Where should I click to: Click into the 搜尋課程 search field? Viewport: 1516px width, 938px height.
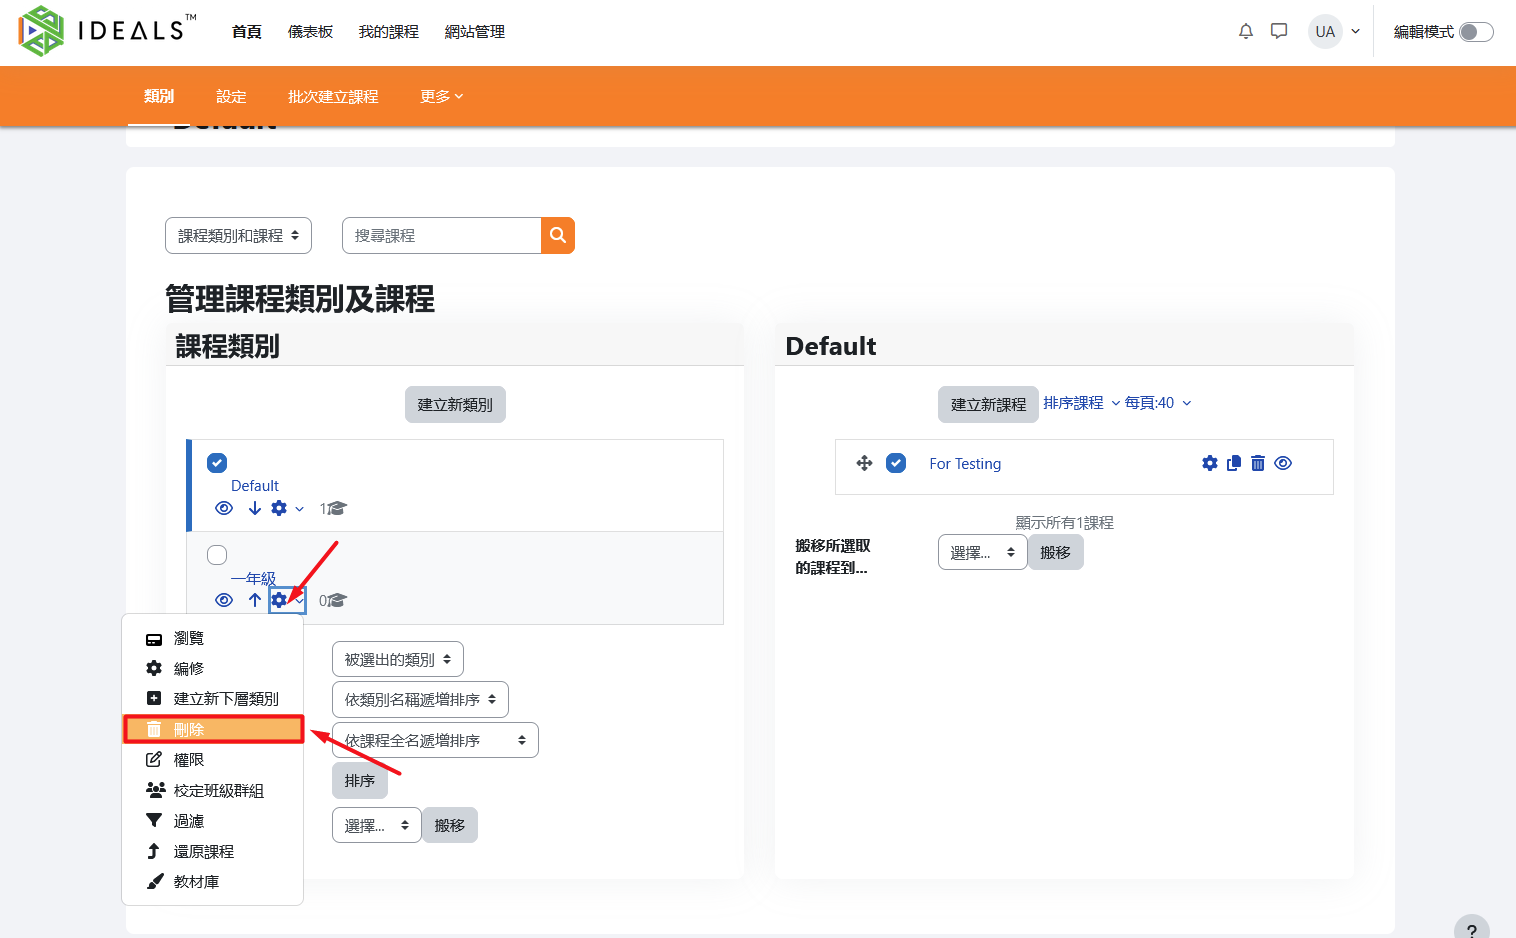441,236
